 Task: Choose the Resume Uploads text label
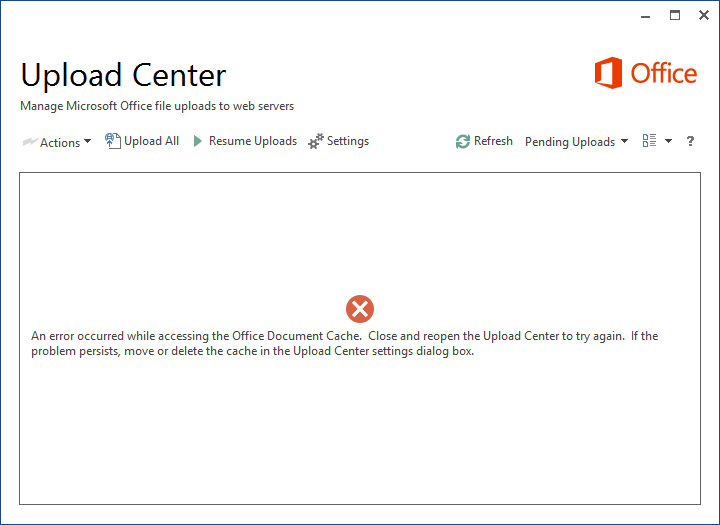(x=252, y=141)
